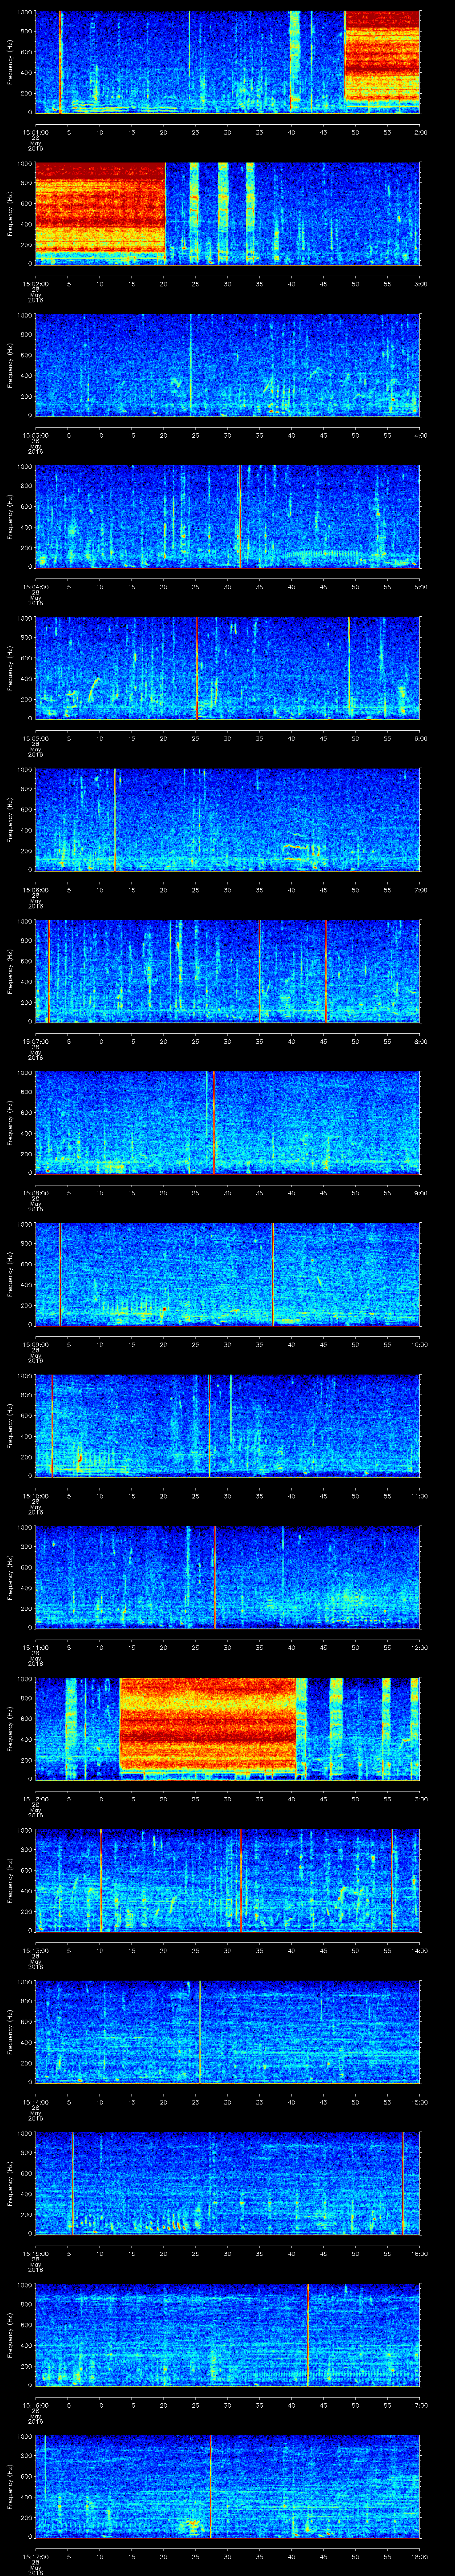455x2576 pixels.
Task: Open the spectrogram panel labeled 15:14:00
Action: tap(228, 2032)
